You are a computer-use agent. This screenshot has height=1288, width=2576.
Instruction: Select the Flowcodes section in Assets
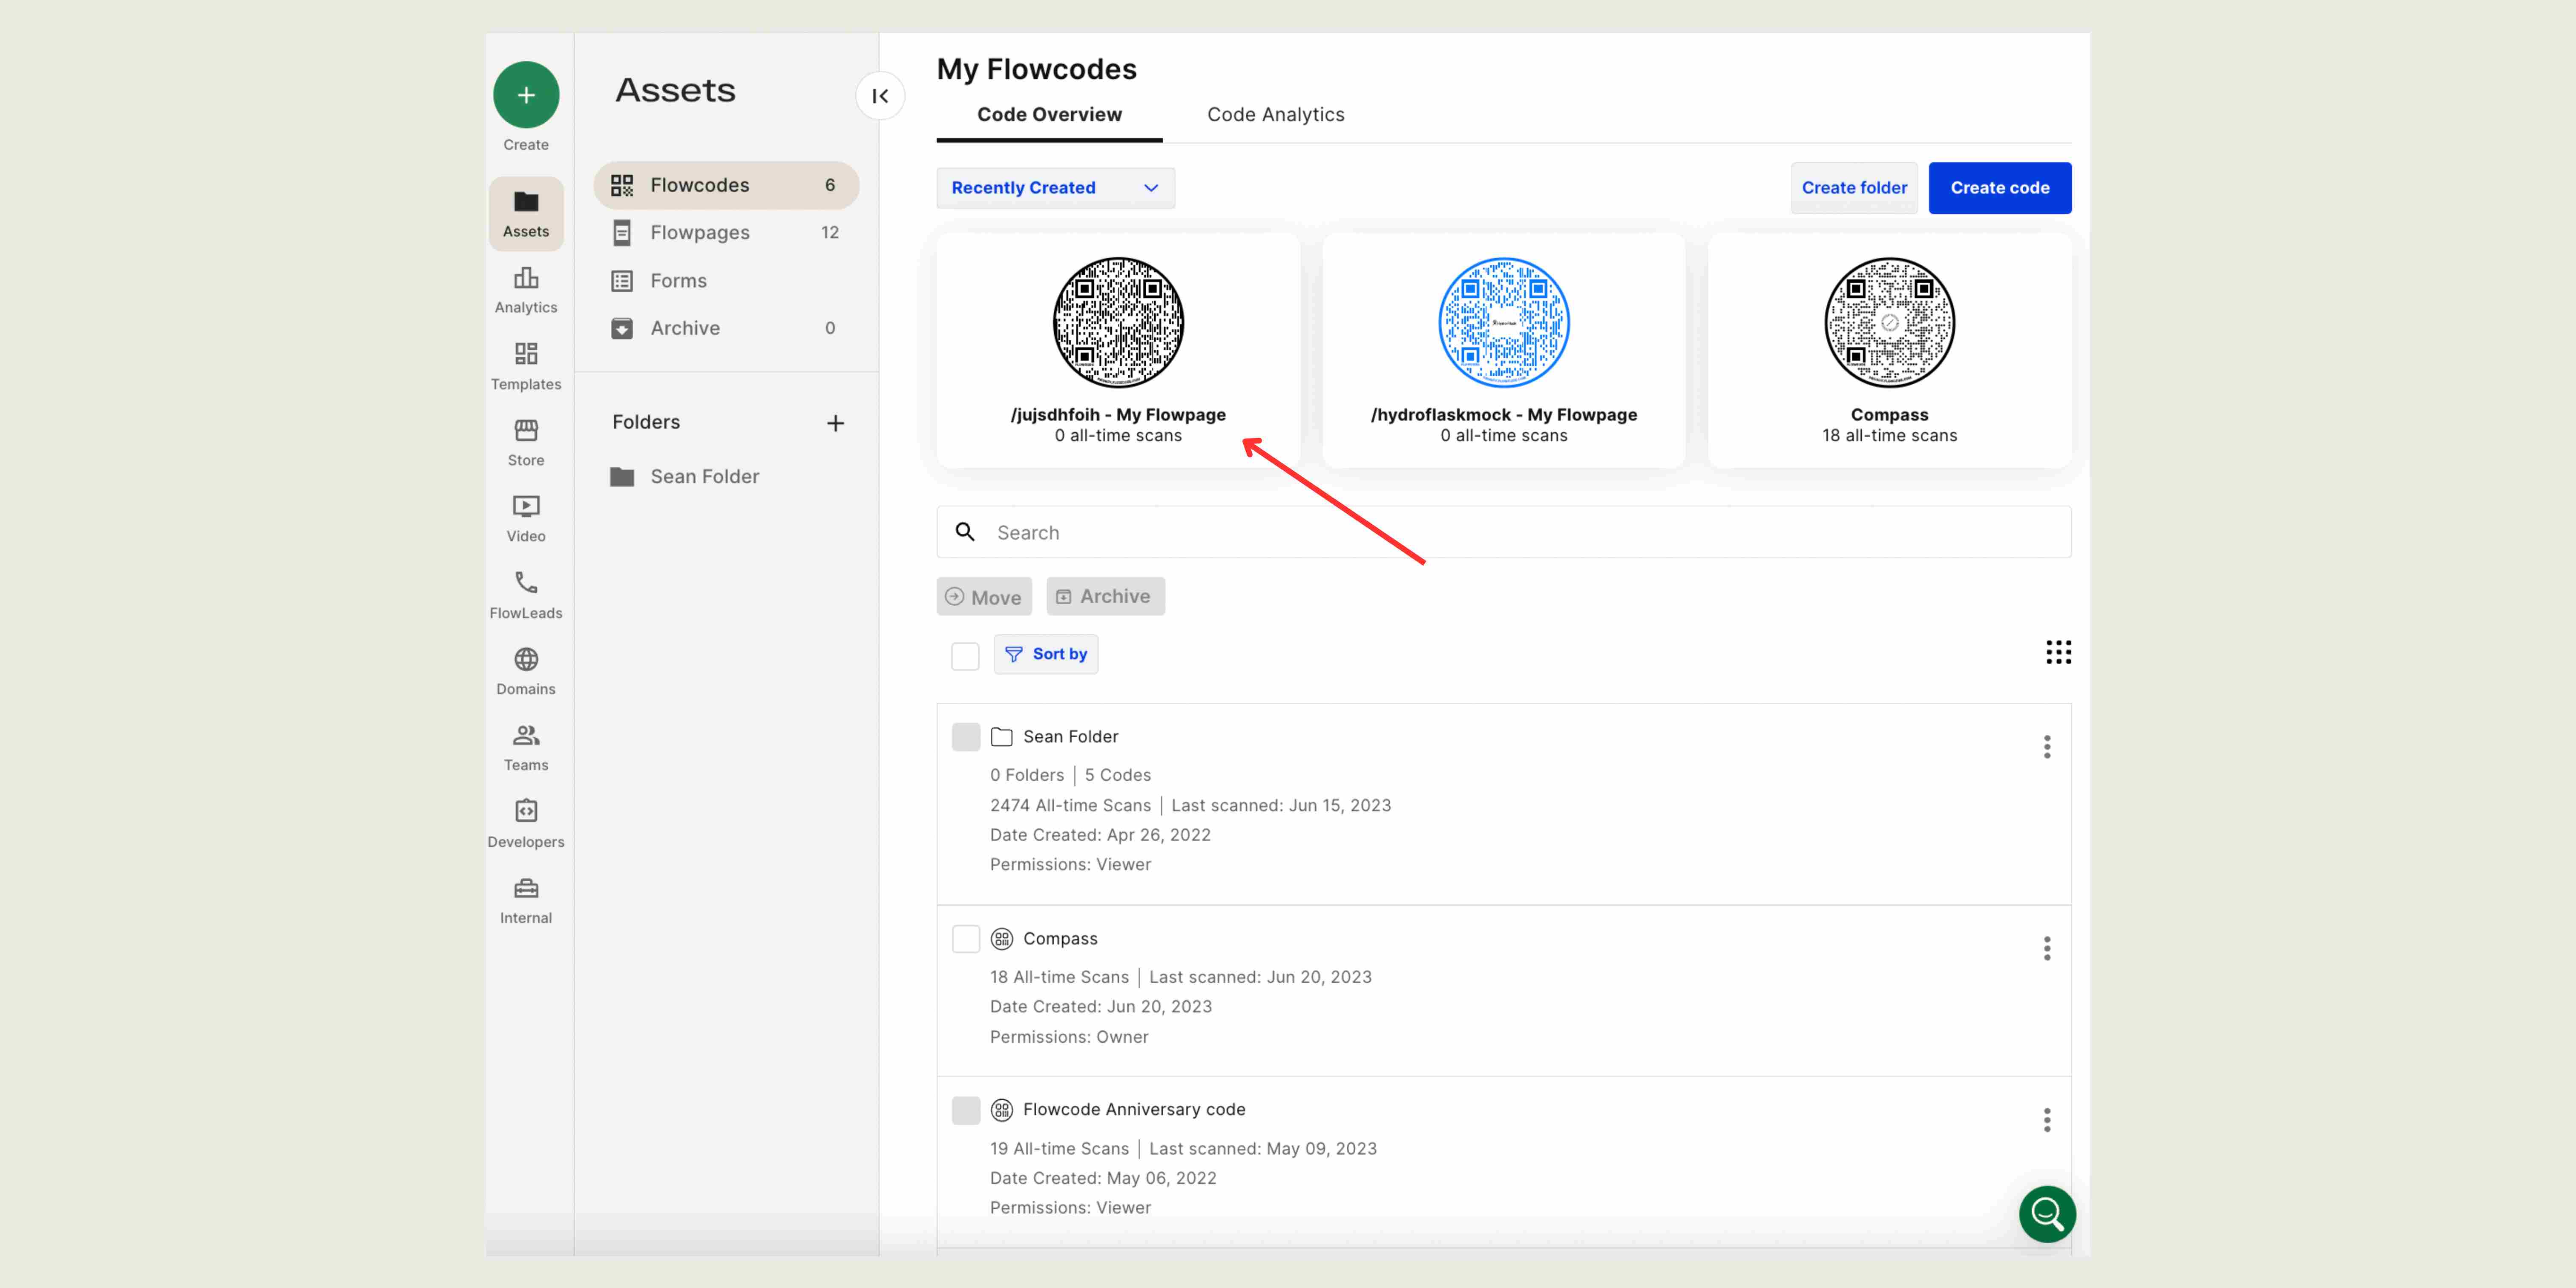[700, 184]
